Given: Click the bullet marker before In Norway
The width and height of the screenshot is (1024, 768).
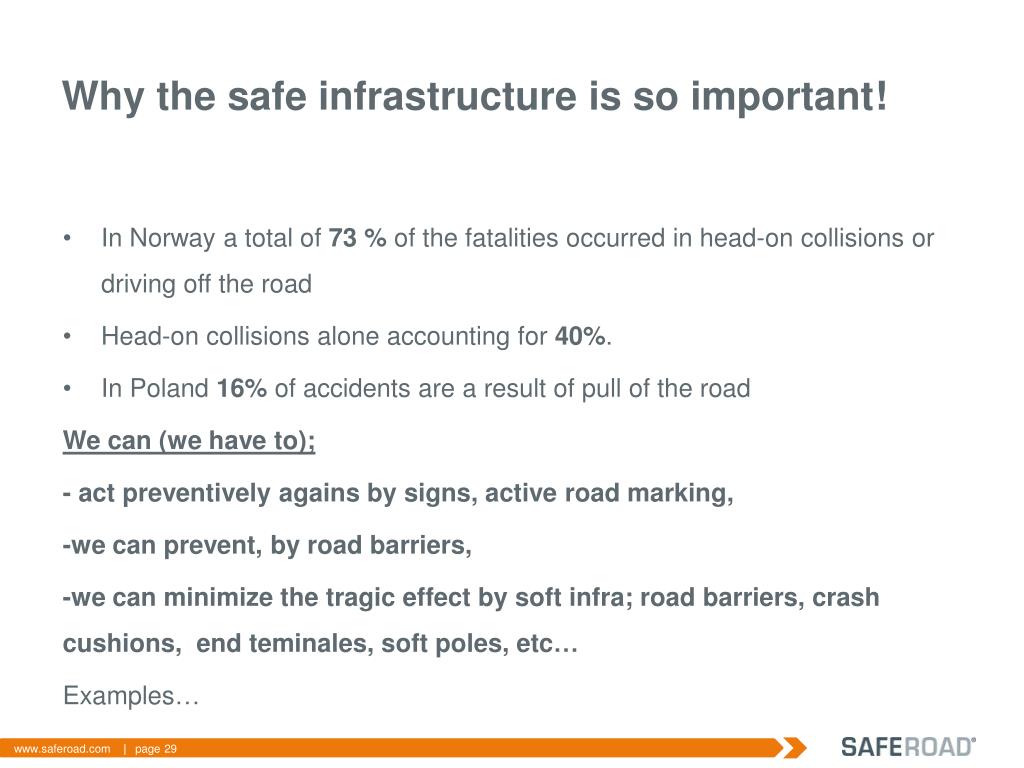Looking at the screenshot, I should (67, 239).
